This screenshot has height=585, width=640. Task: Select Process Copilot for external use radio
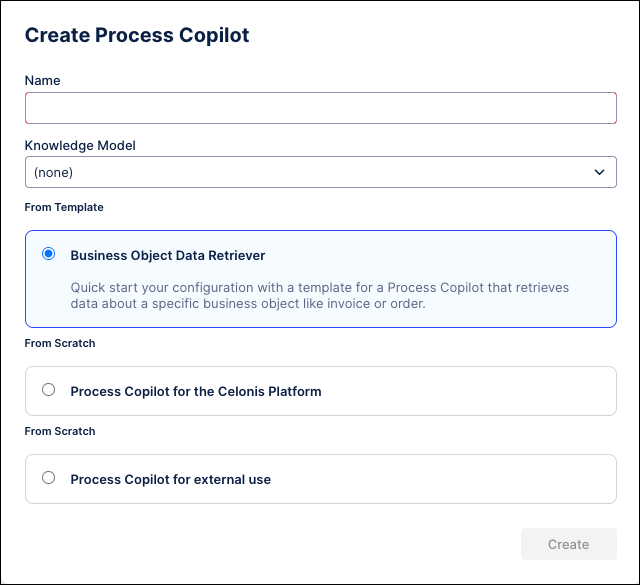(49, 478)
